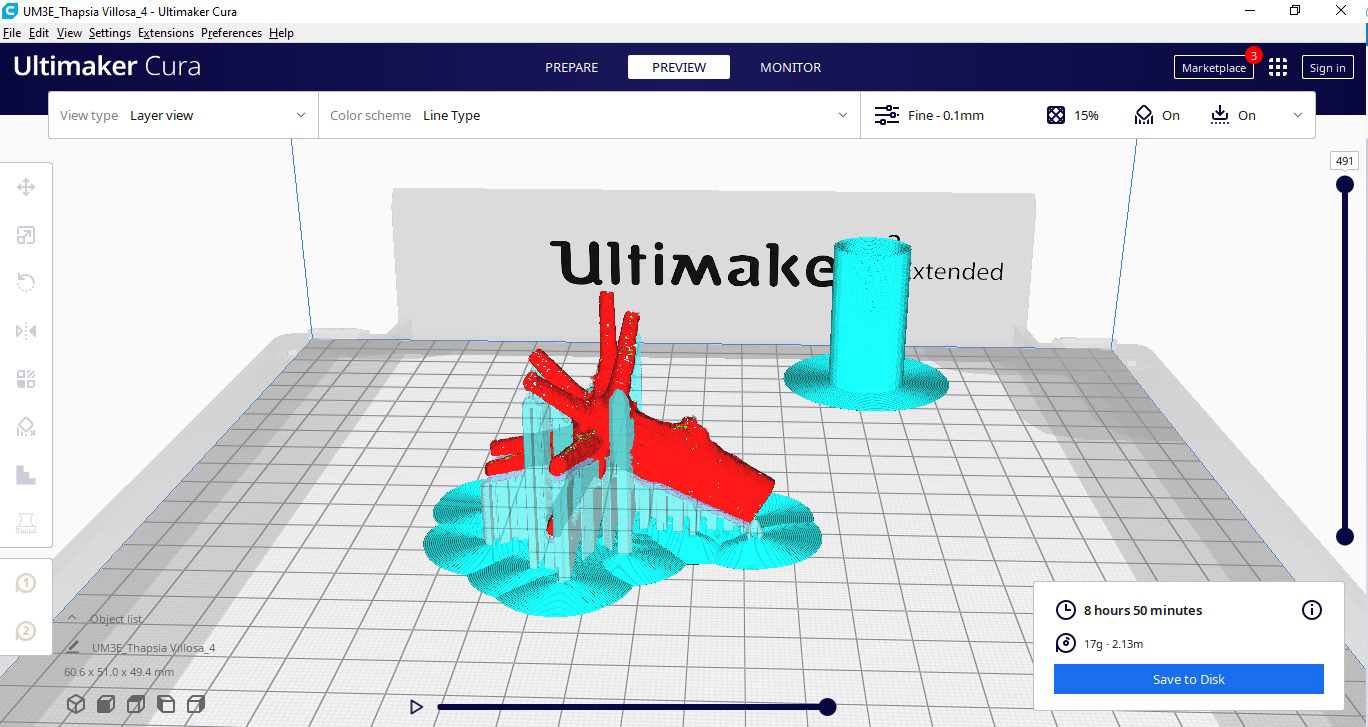Open the Preferences menu
Image resolution: width=1368 pixels, height=727 pixels.
[231, 33]
